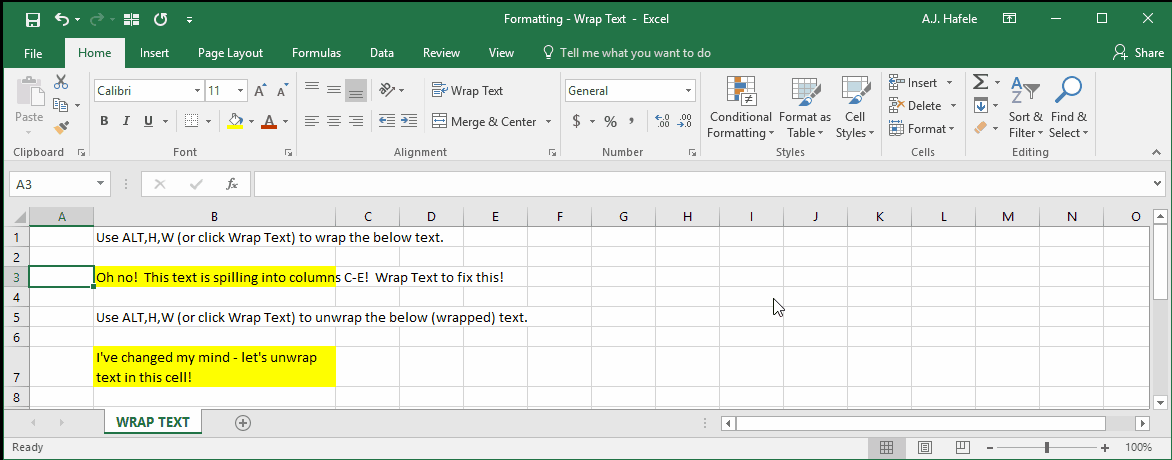Switch to the Review tab
The image size is (1172, 460).
[x=441, y=53]
